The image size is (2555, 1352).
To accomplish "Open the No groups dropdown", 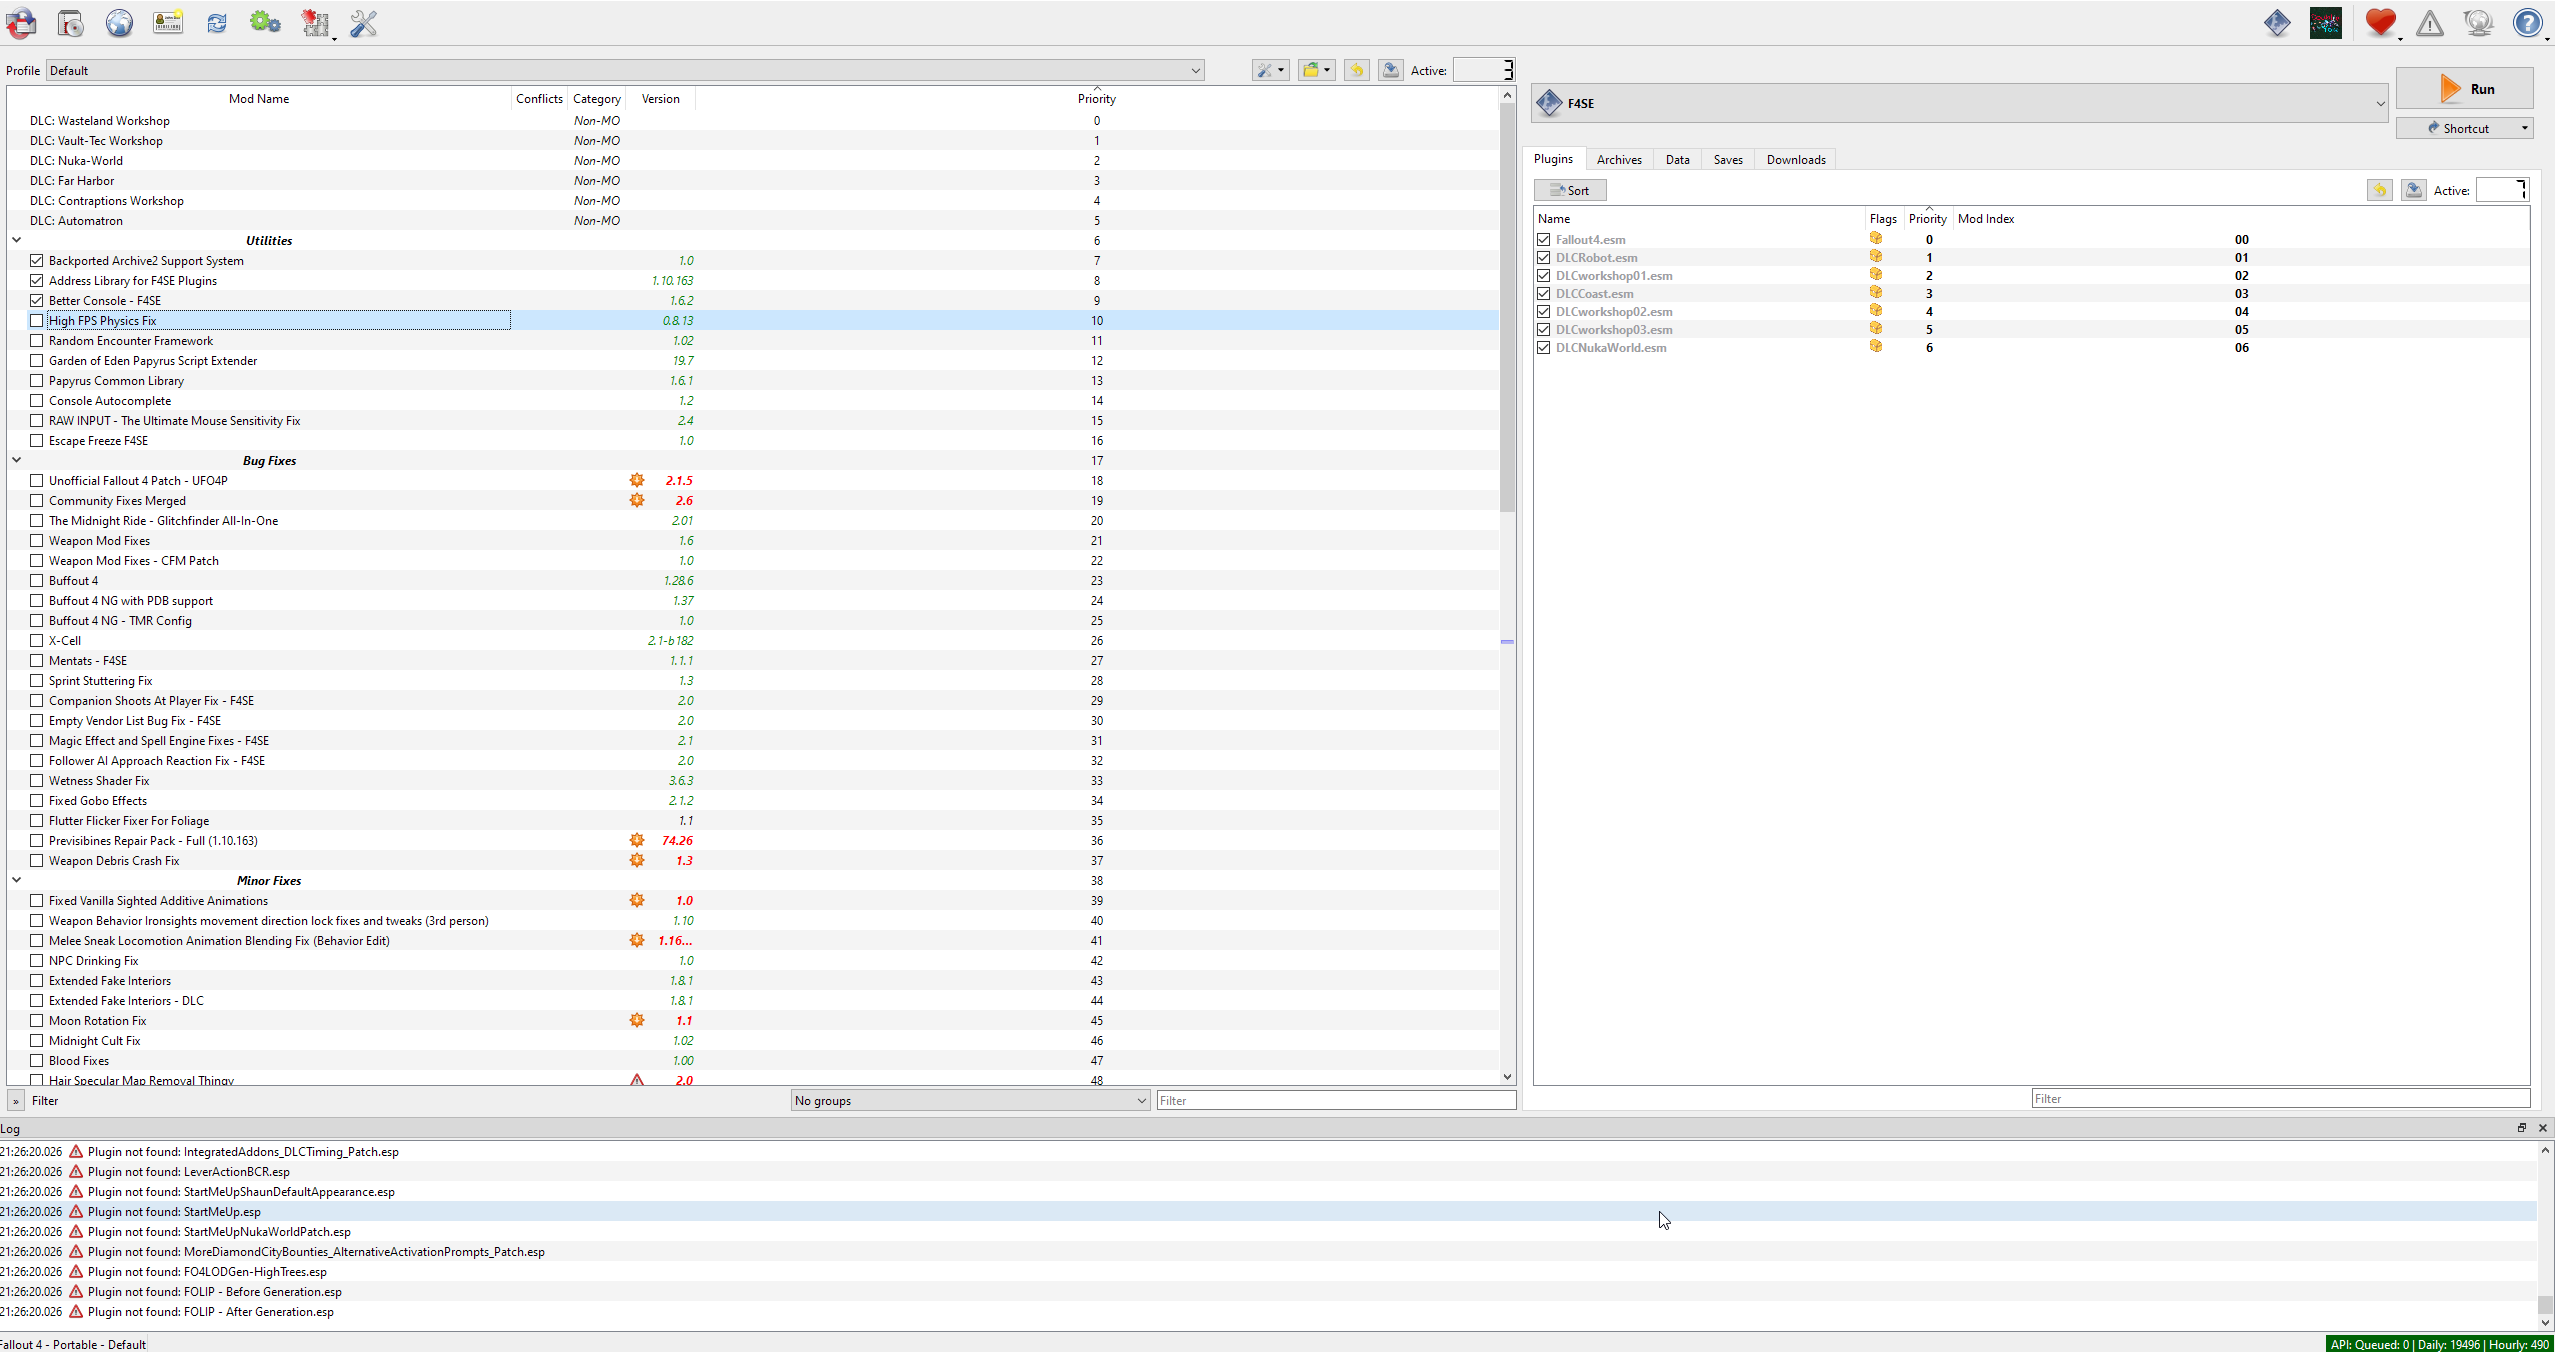I will pos(969,1101).
